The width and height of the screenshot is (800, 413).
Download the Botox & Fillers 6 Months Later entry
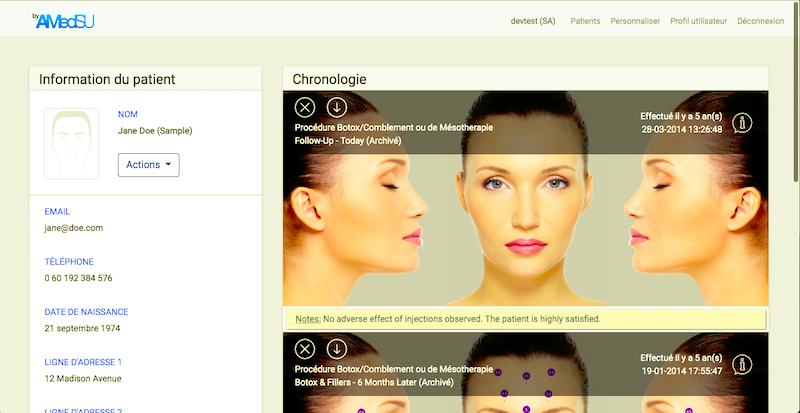(x=336, y=349)
